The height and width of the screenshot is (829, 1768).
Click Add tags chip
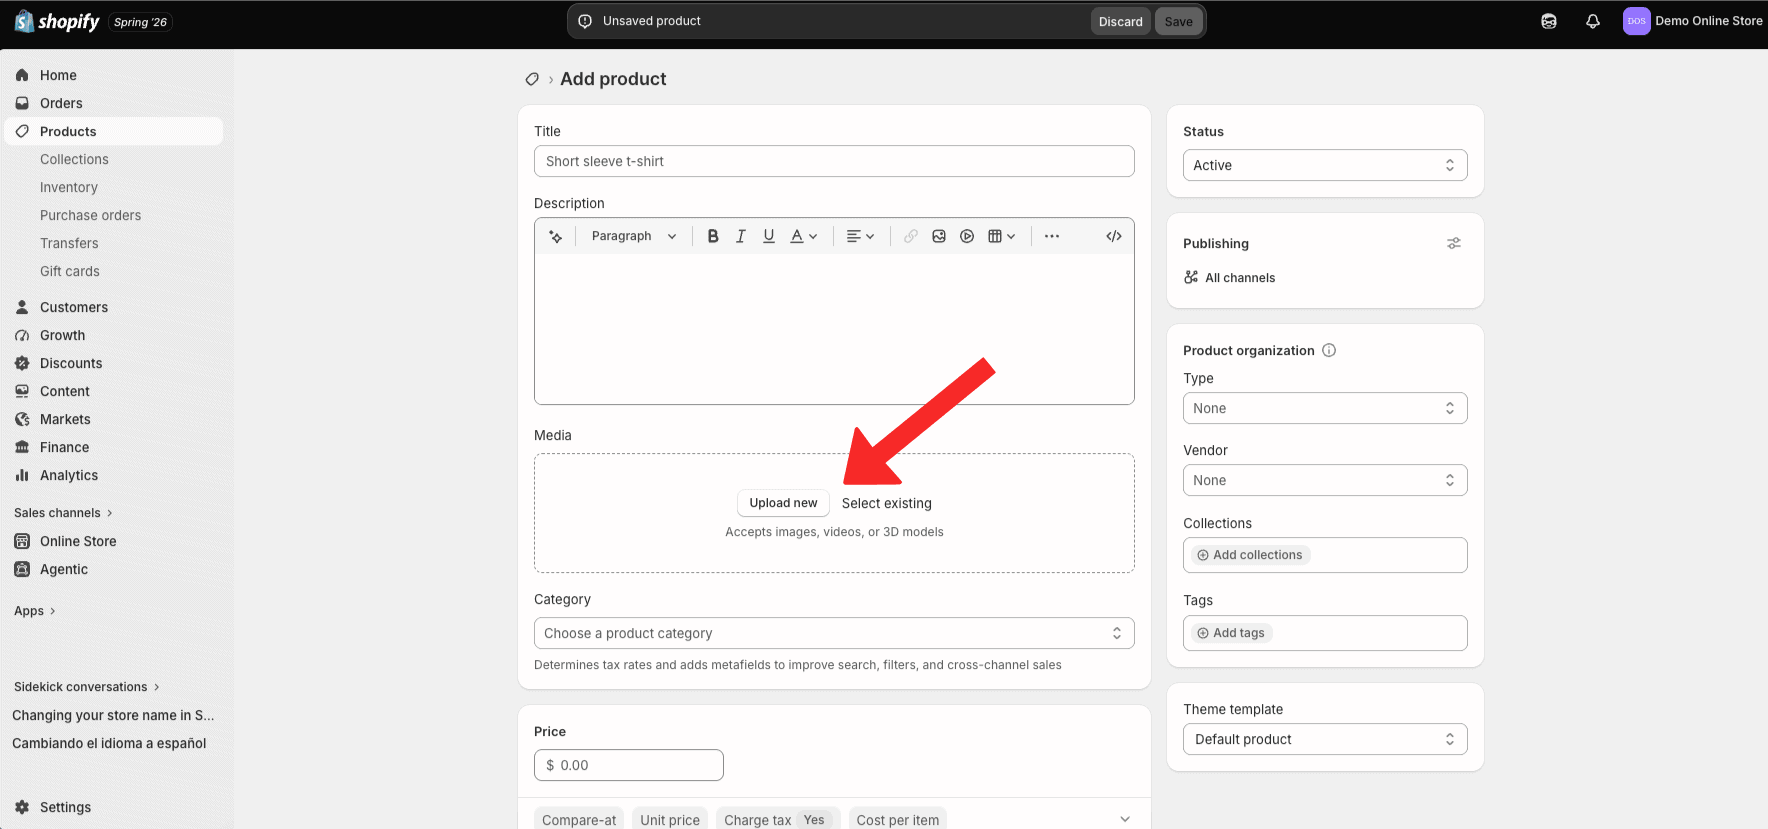(1231, 633)
